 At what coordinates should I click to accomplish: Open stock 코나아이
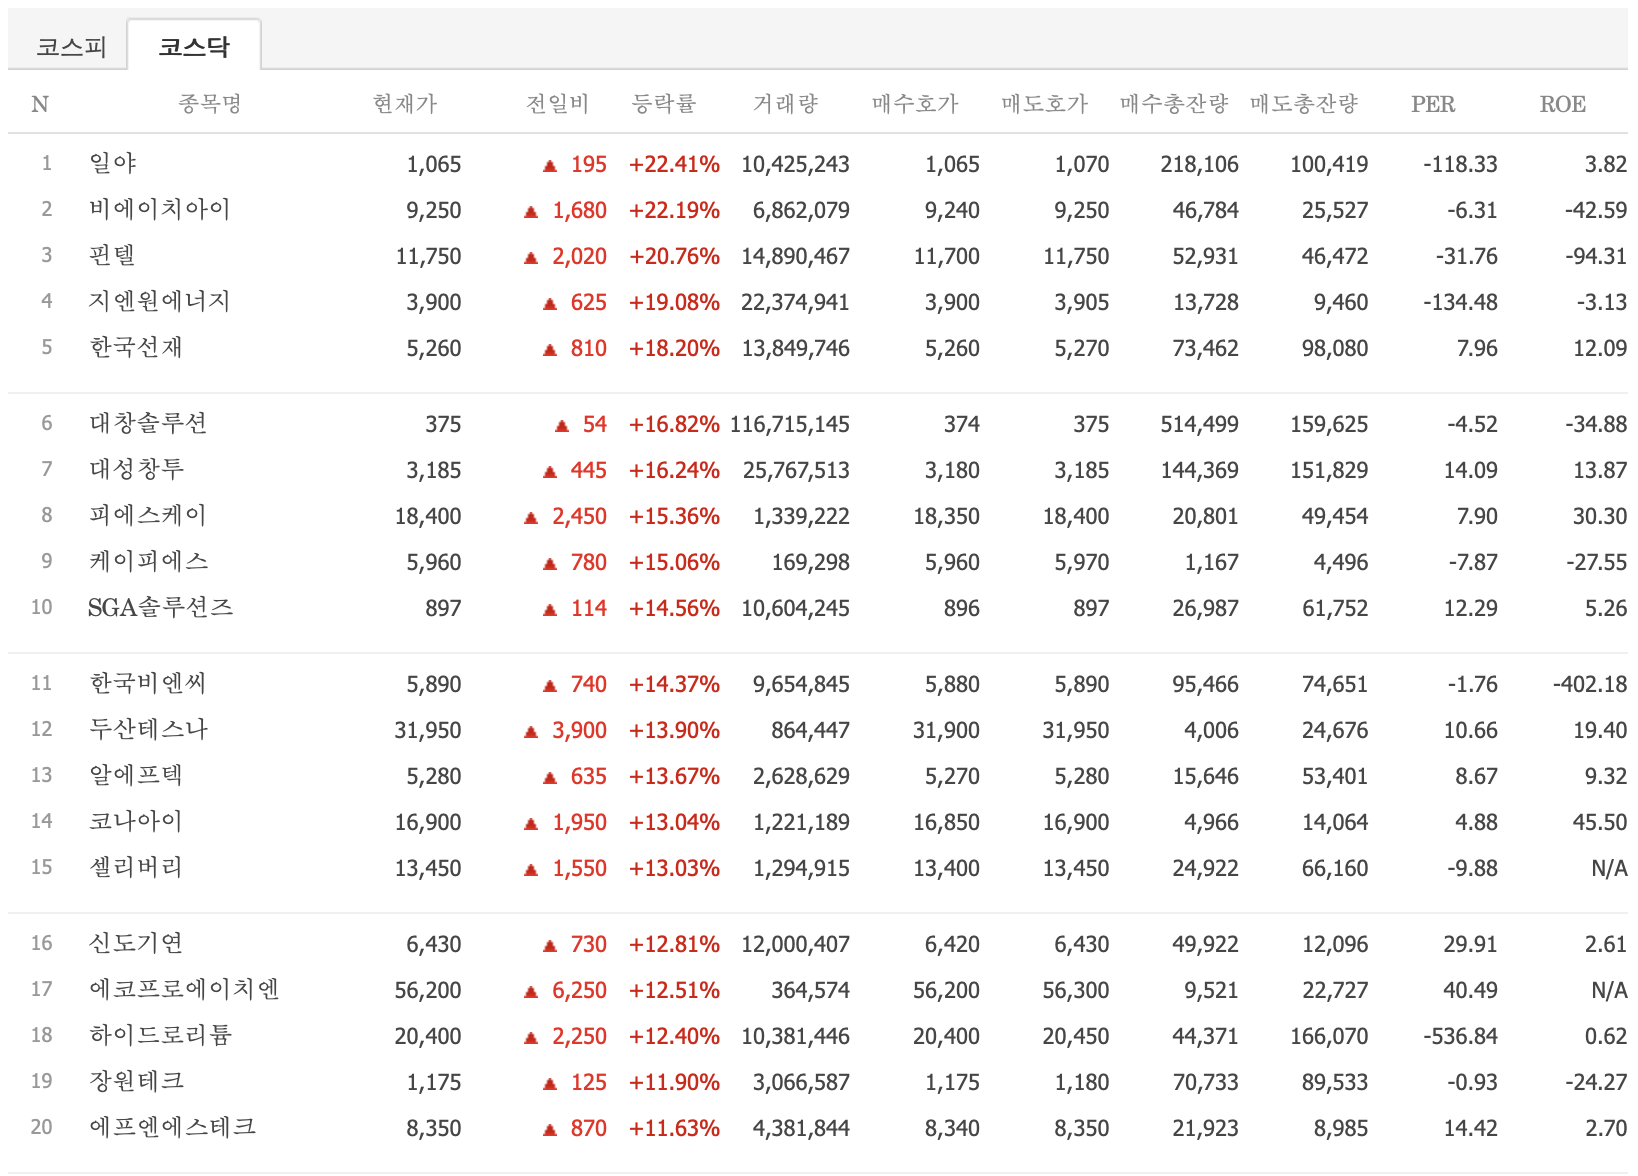136,821
